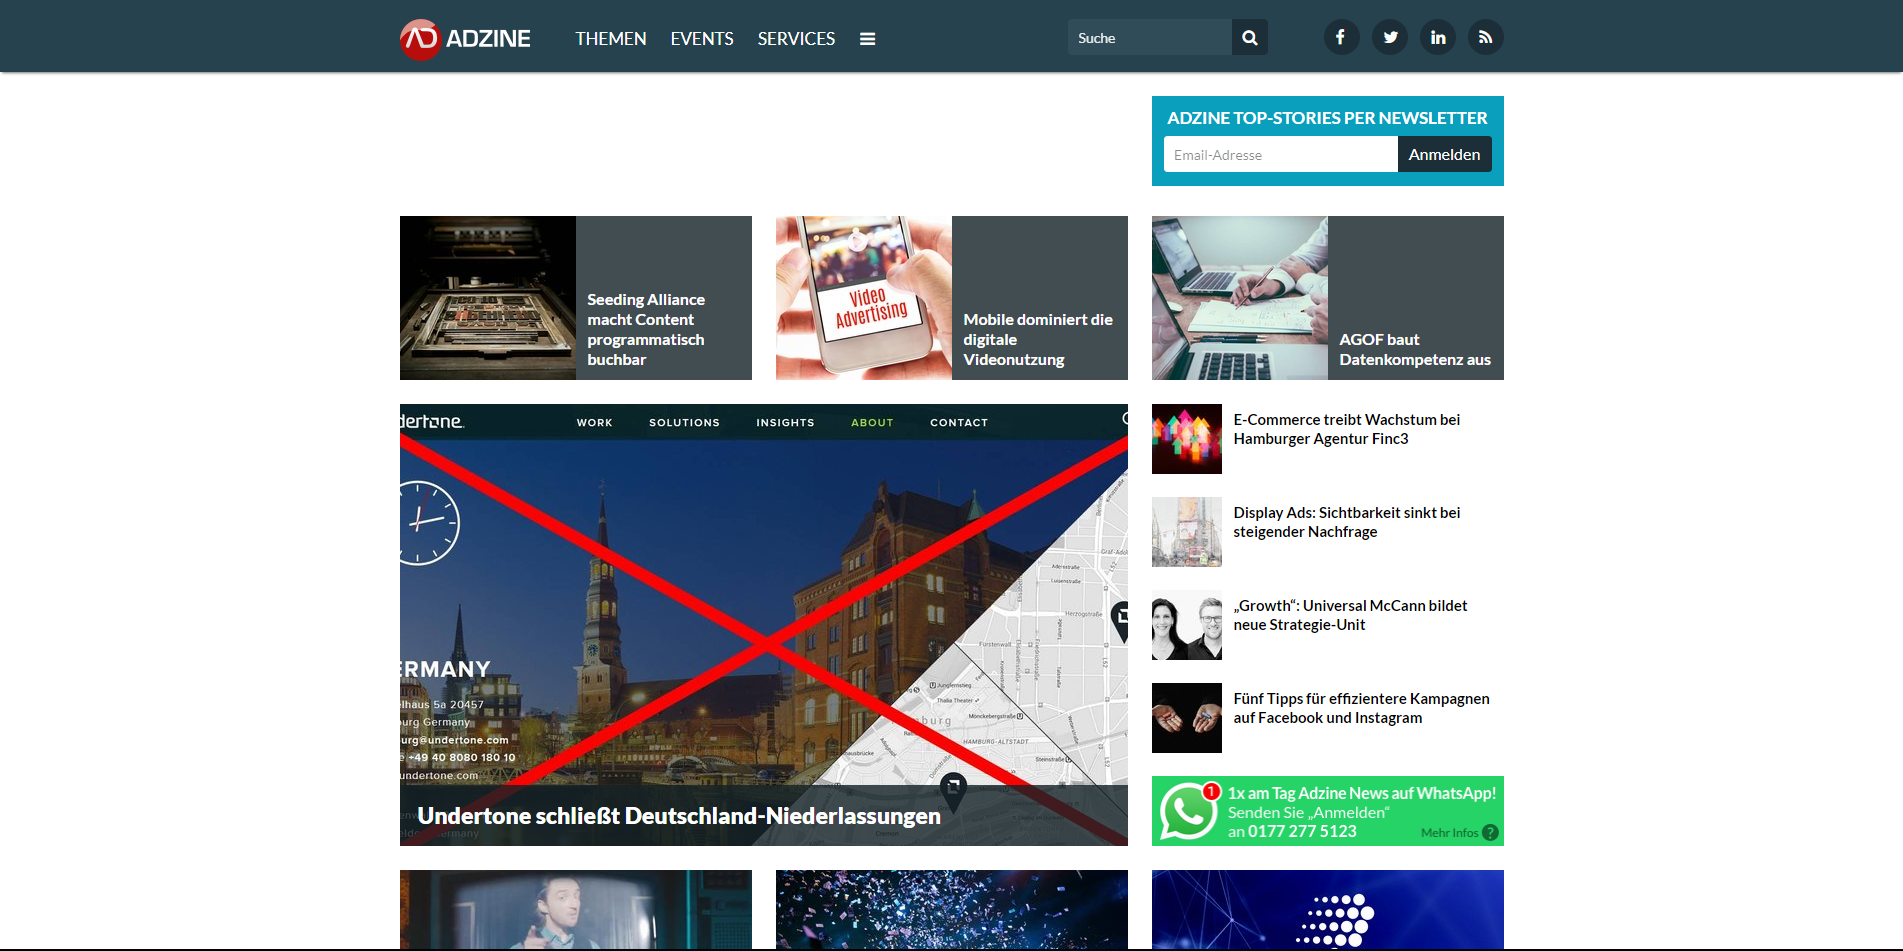Click the Mehr Infos link
Image resolution: width=1903 pixels, height=951 pixels.
(x=1449, y=833)
